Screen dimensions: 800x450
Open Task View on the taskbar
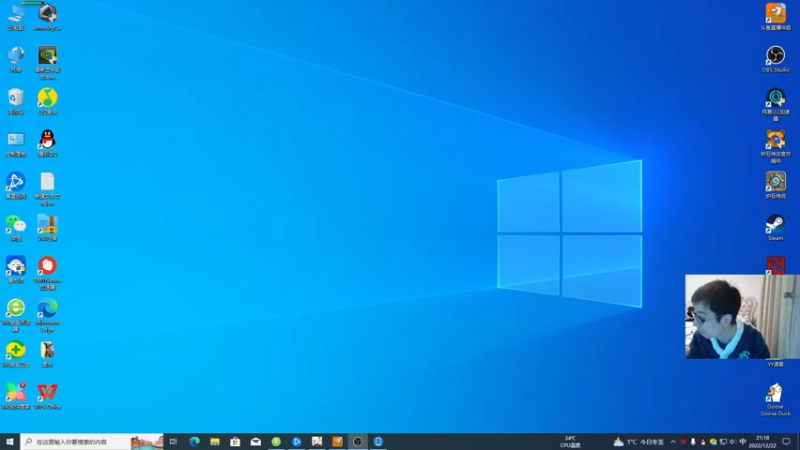(x=173, y=441)
